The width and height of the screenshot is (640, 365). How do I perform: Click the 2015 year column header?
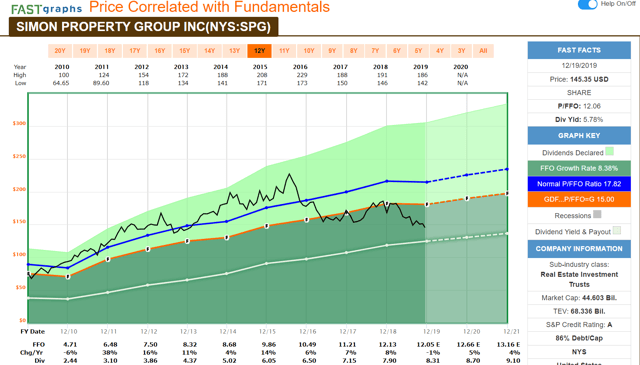click(260, 67)
